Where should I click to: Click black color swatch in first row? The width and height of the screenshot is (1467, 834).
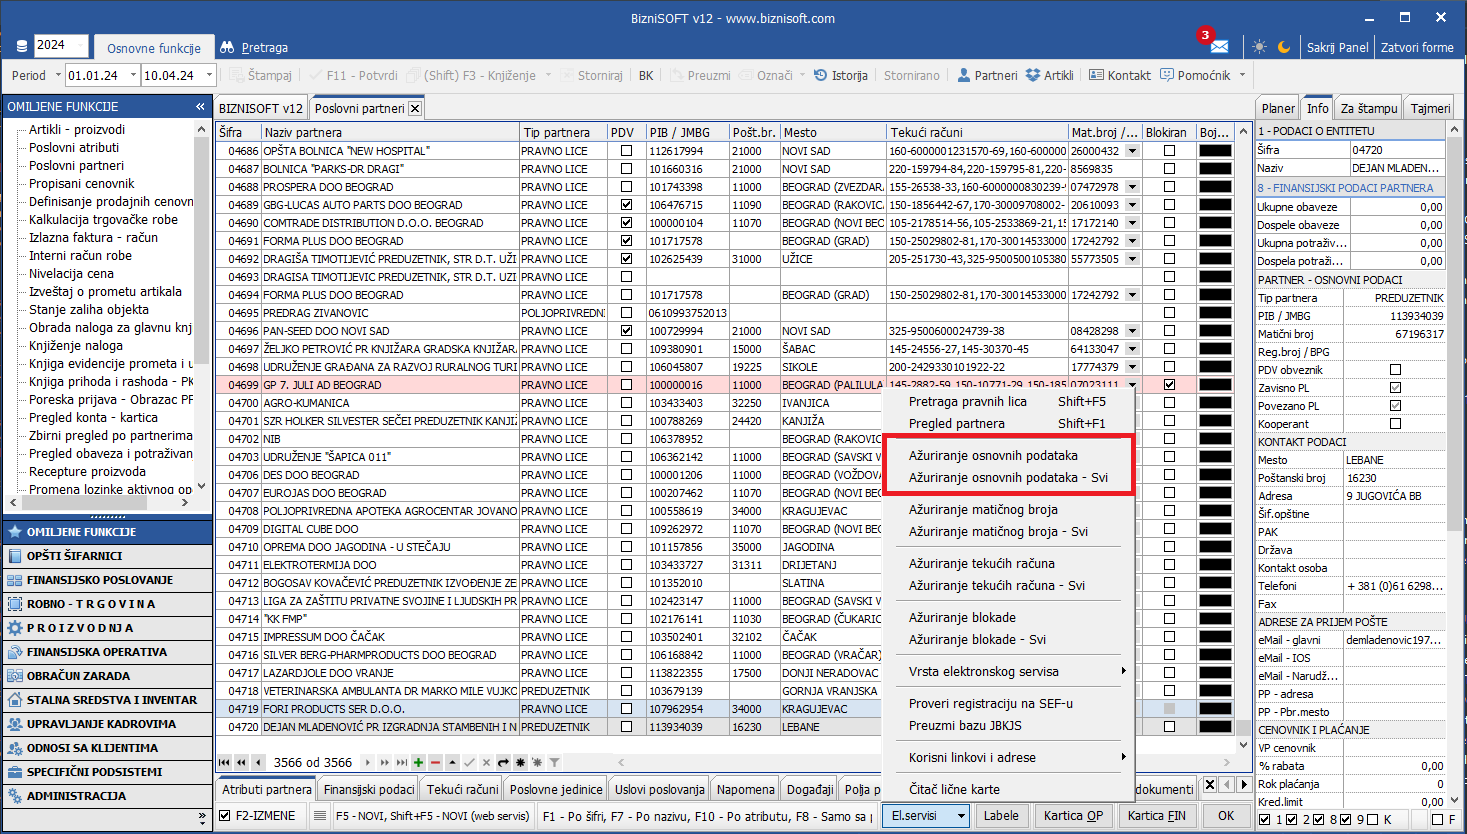click(x=1215, y=151)
